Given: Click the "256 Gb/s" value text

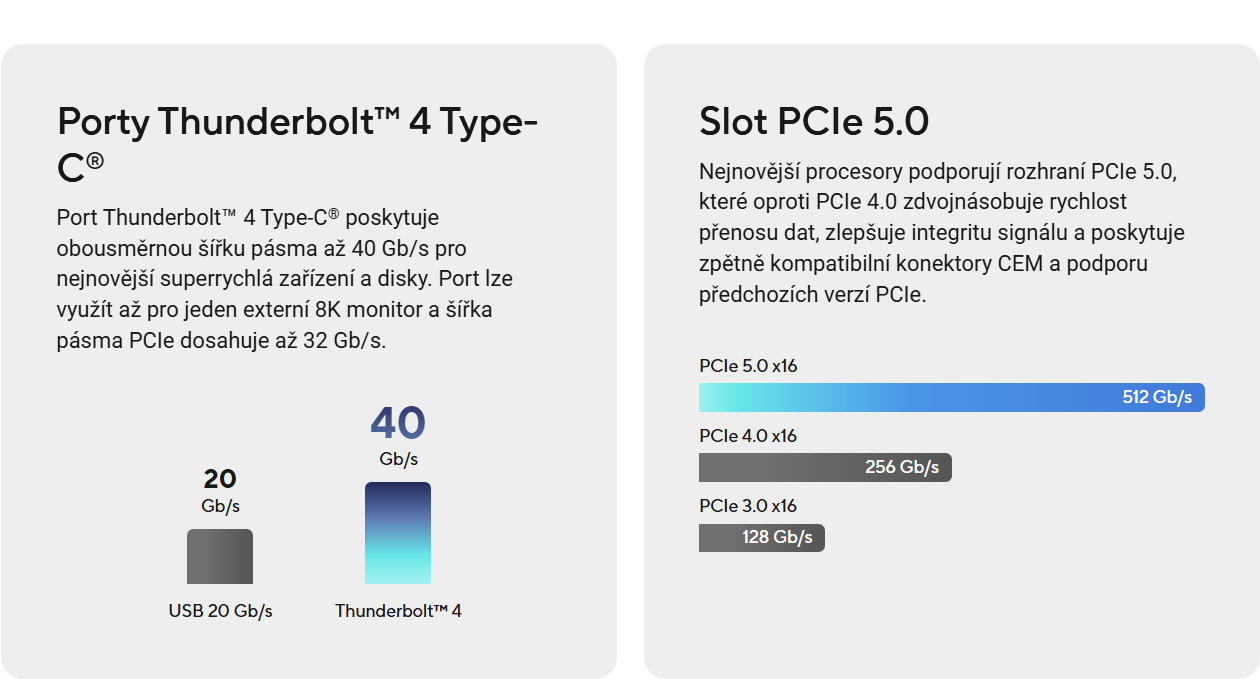Looking at the screenshot, I should coord(902,467).
